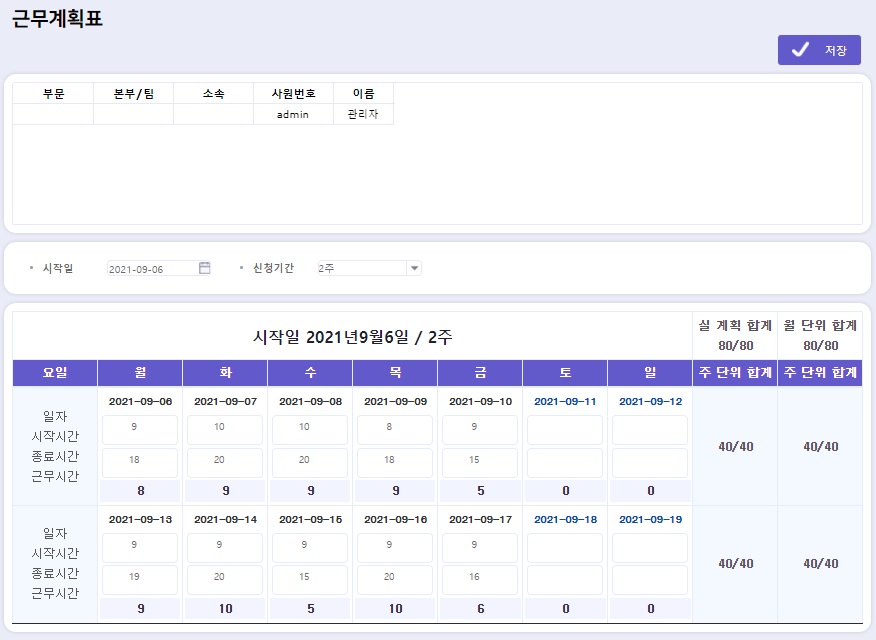Viewport: 876px width, 640px height.
Task: Select the admin employee number cell
Action: (x=293, y=114)
